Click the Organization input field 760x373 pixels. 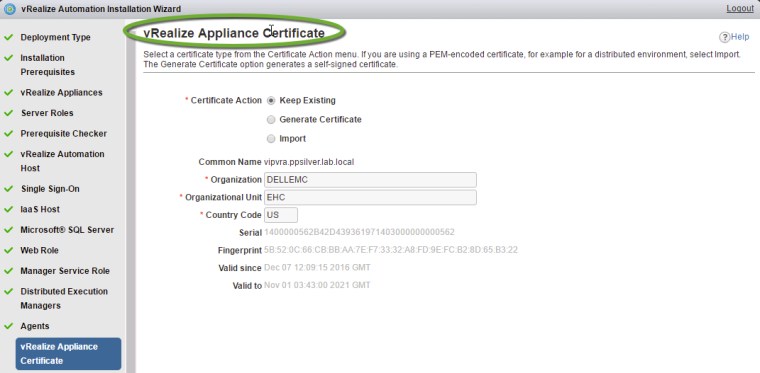(x=370, y=180)
